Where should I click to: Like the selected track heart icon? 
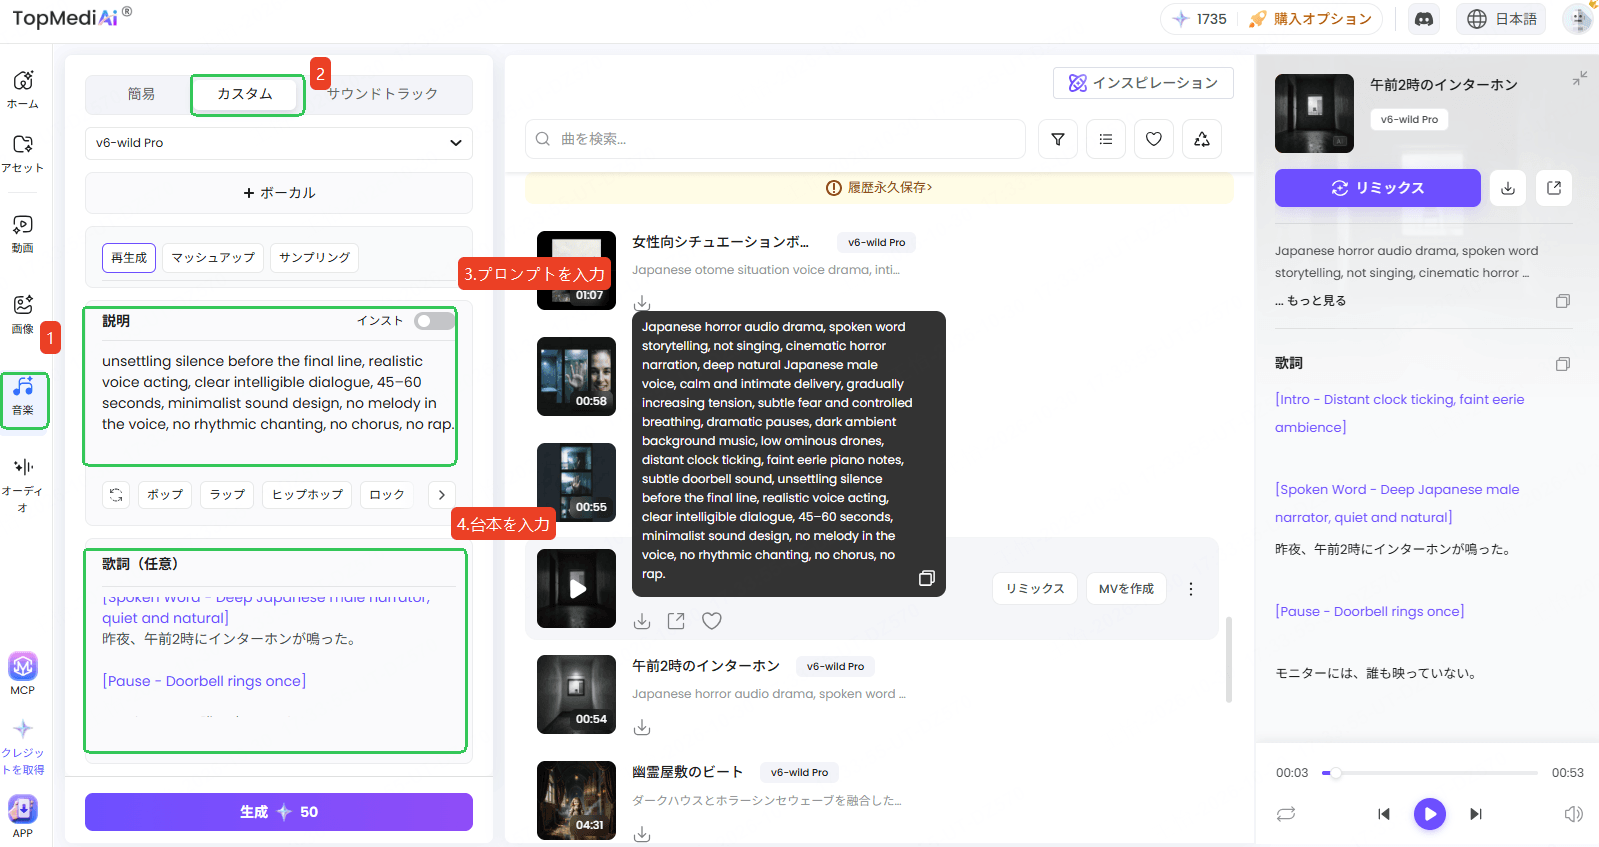point(712,621)
